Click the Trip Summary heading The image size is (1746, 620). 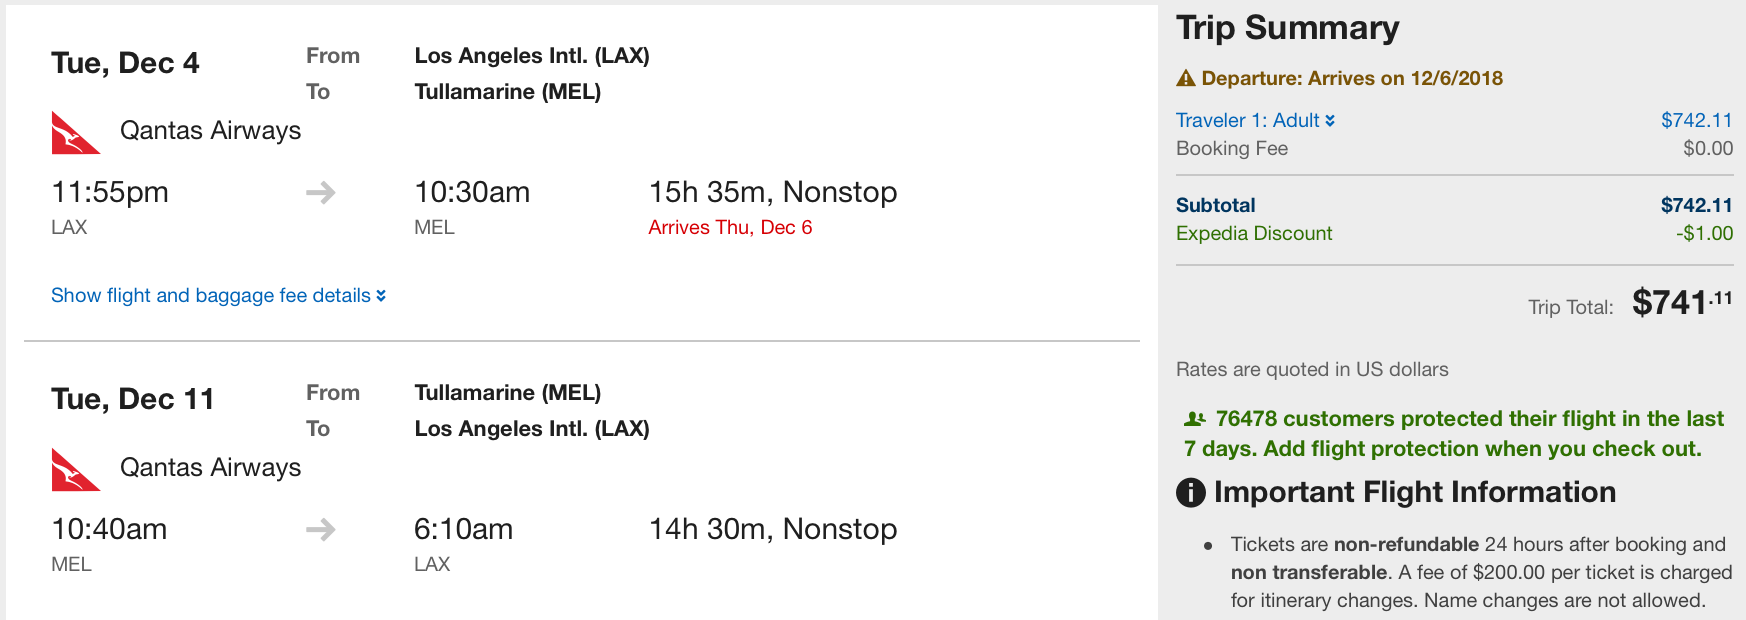pyautogui.click(x=1287, y=28)
